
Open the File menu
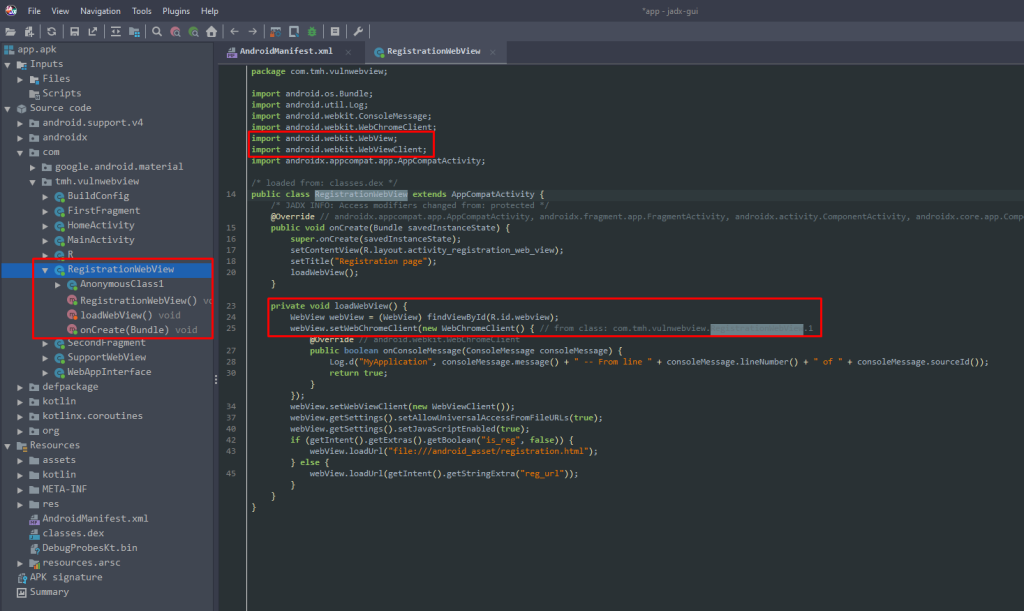pyautogui.click(x=34, y=11)
